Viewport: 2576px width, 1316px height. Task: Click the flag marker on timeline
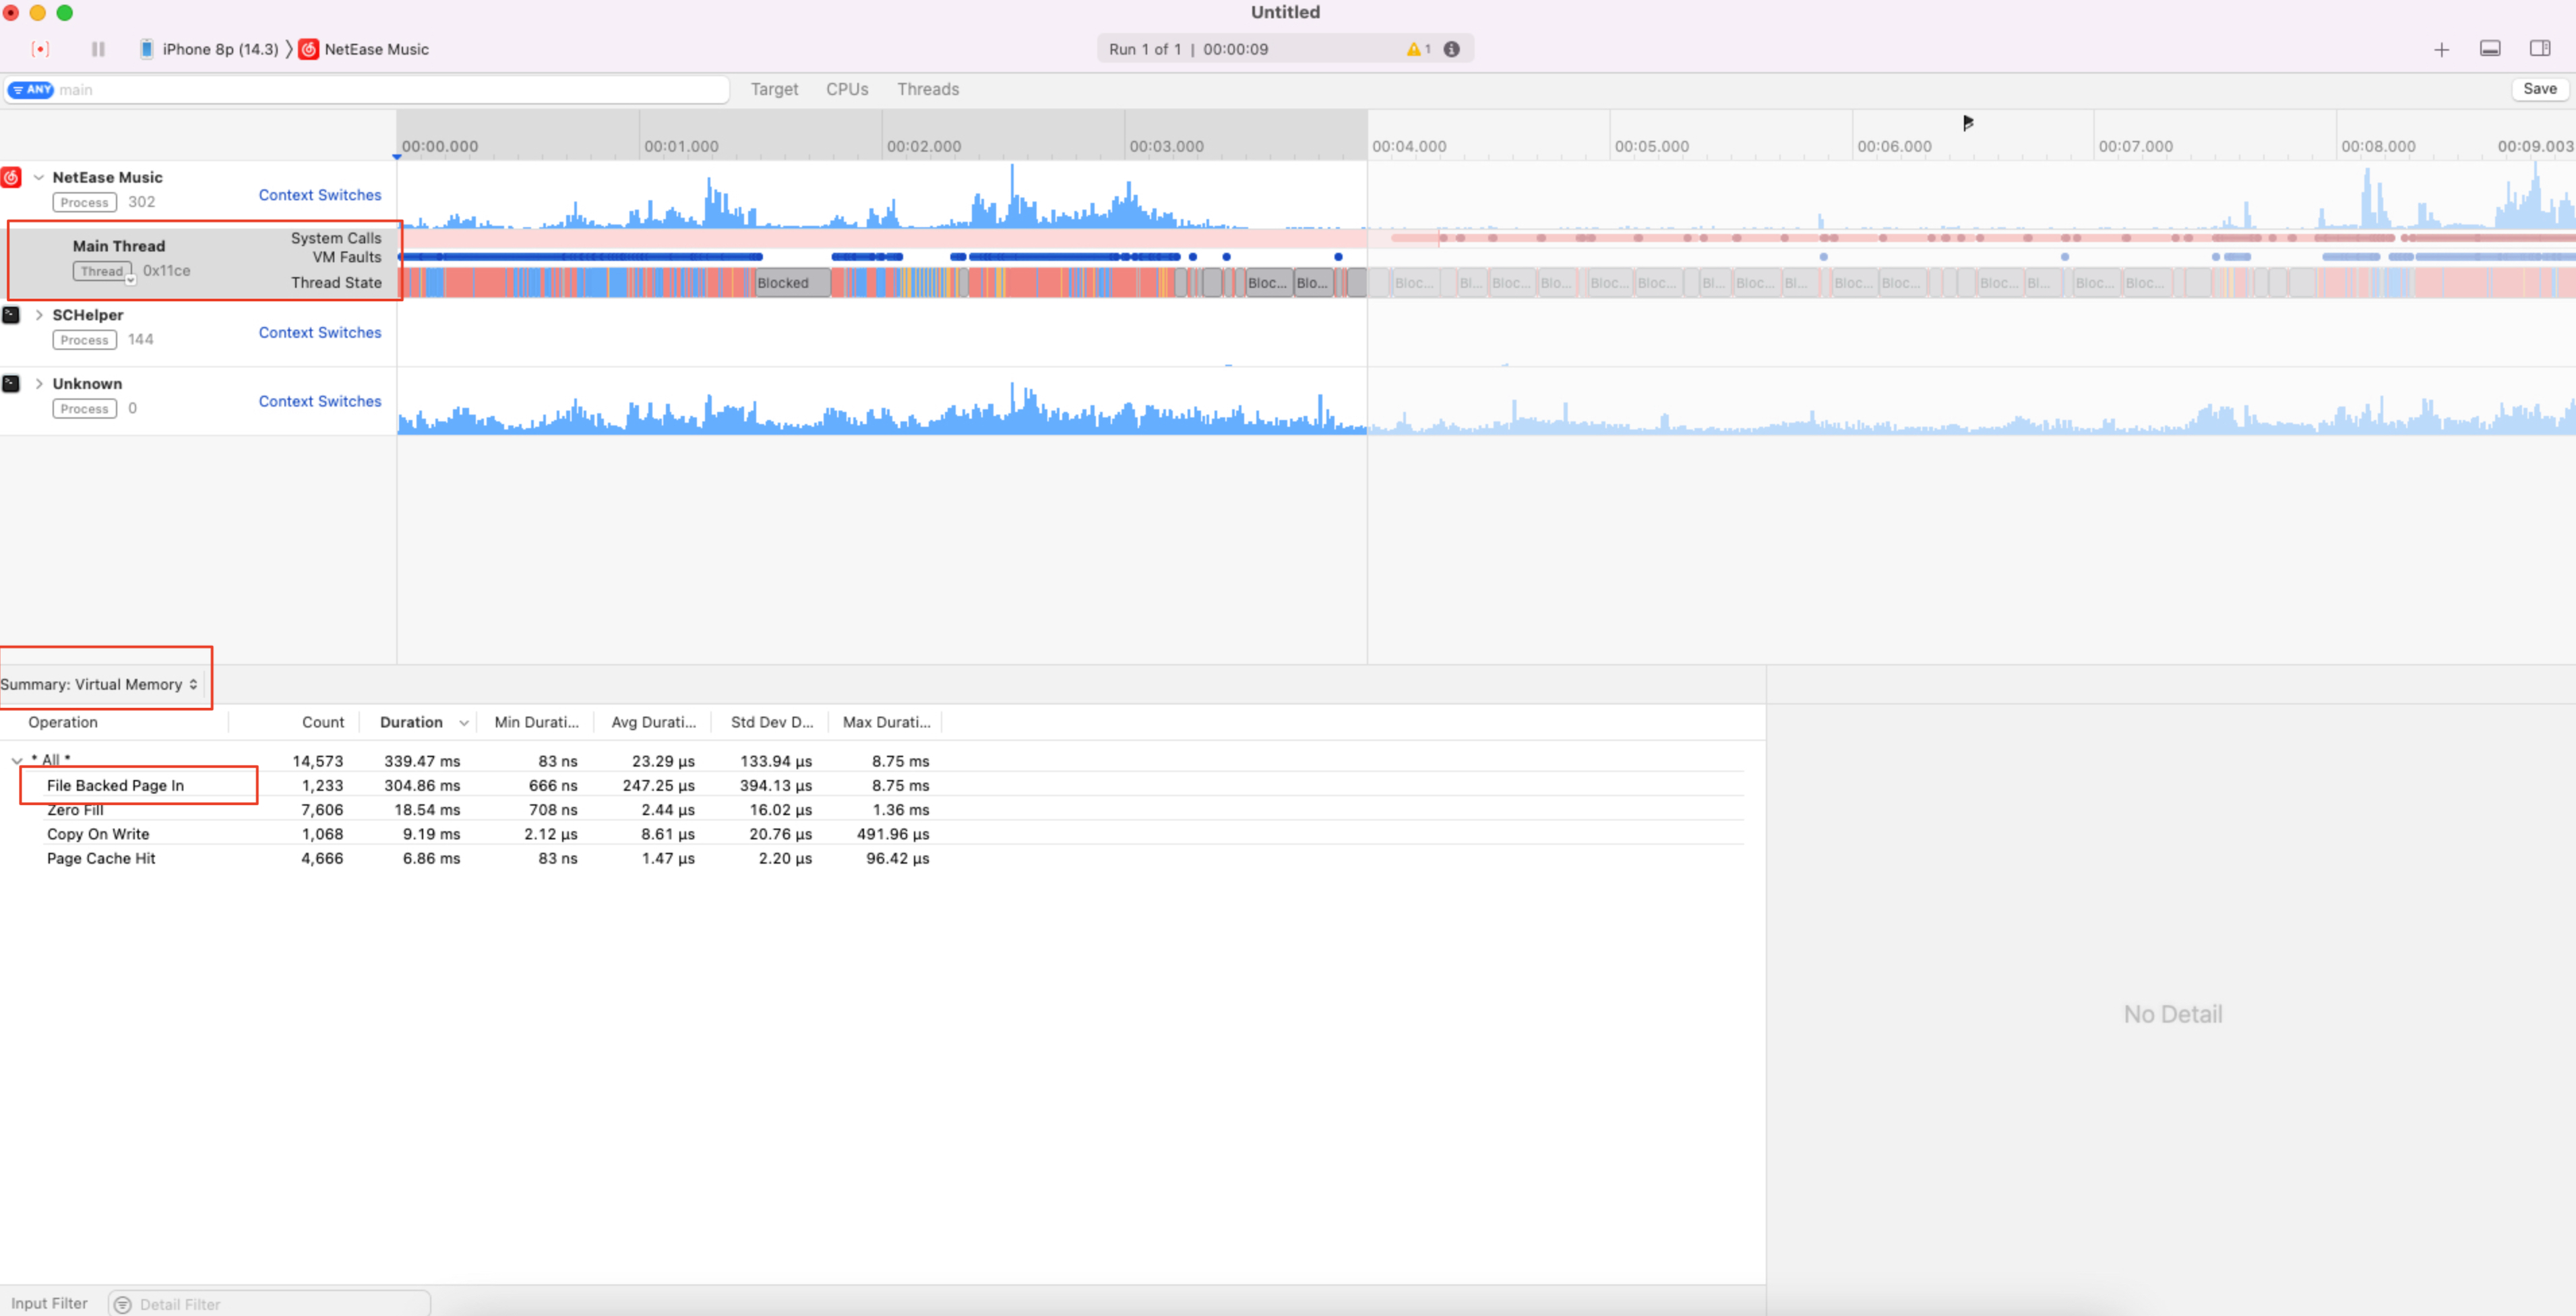tap(1967, 123)
